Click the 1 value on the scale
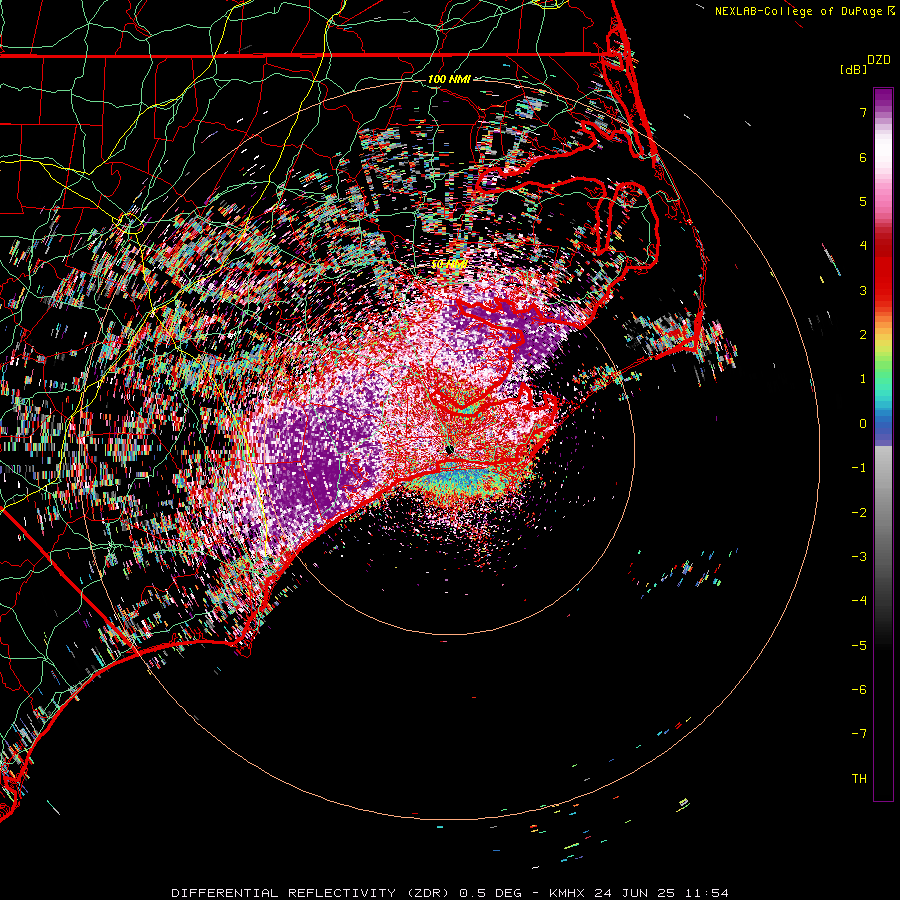Viewport: 900px width, 900px height. [x=863, y=379]
